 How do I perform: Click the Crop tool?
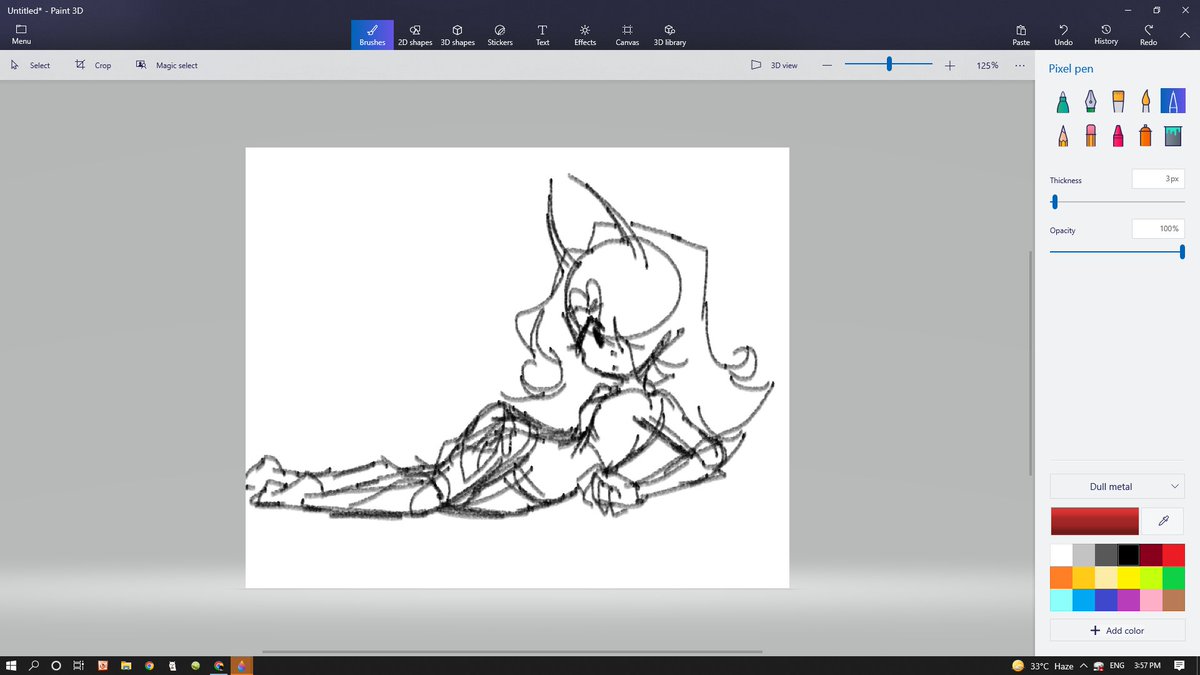pos(93,65)
